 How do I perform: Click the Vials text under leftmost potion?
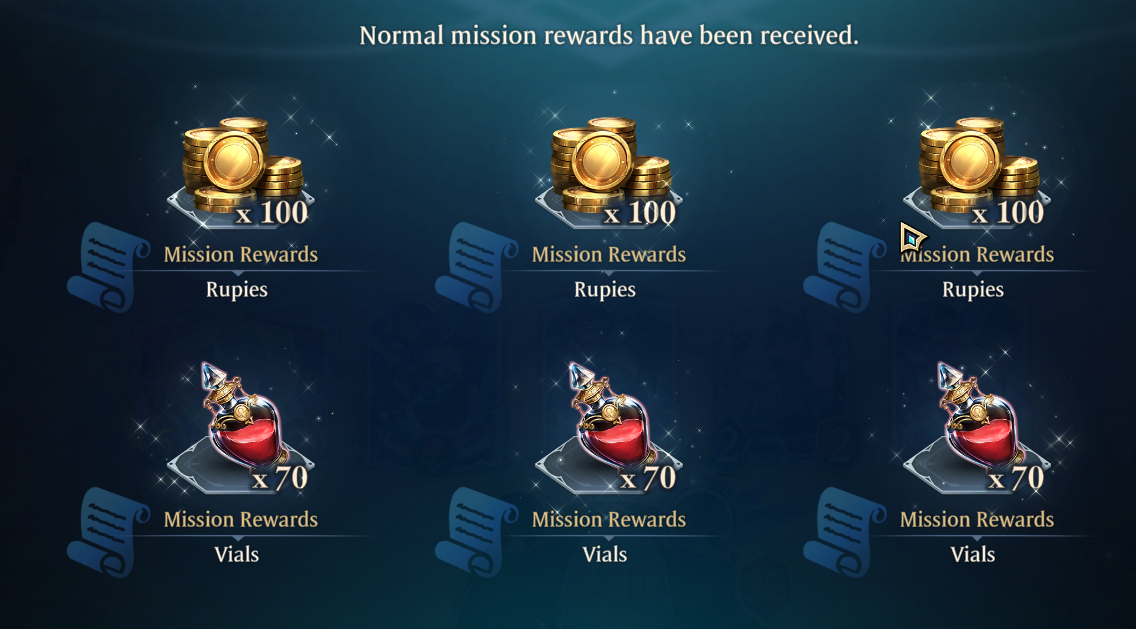coord(237,555)
